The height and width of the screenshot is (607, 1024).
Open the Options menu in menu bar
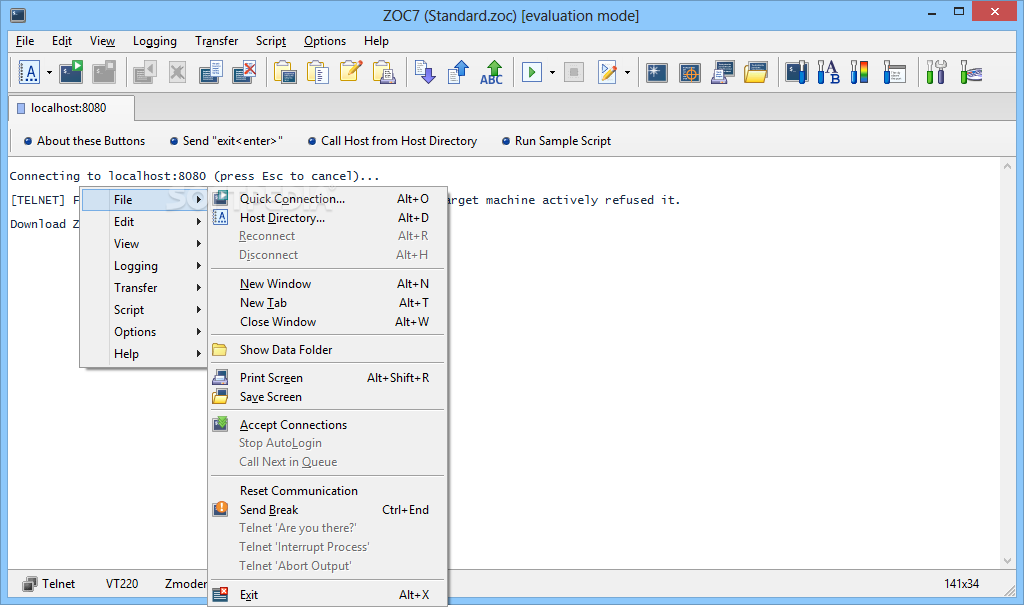[325, 41]
